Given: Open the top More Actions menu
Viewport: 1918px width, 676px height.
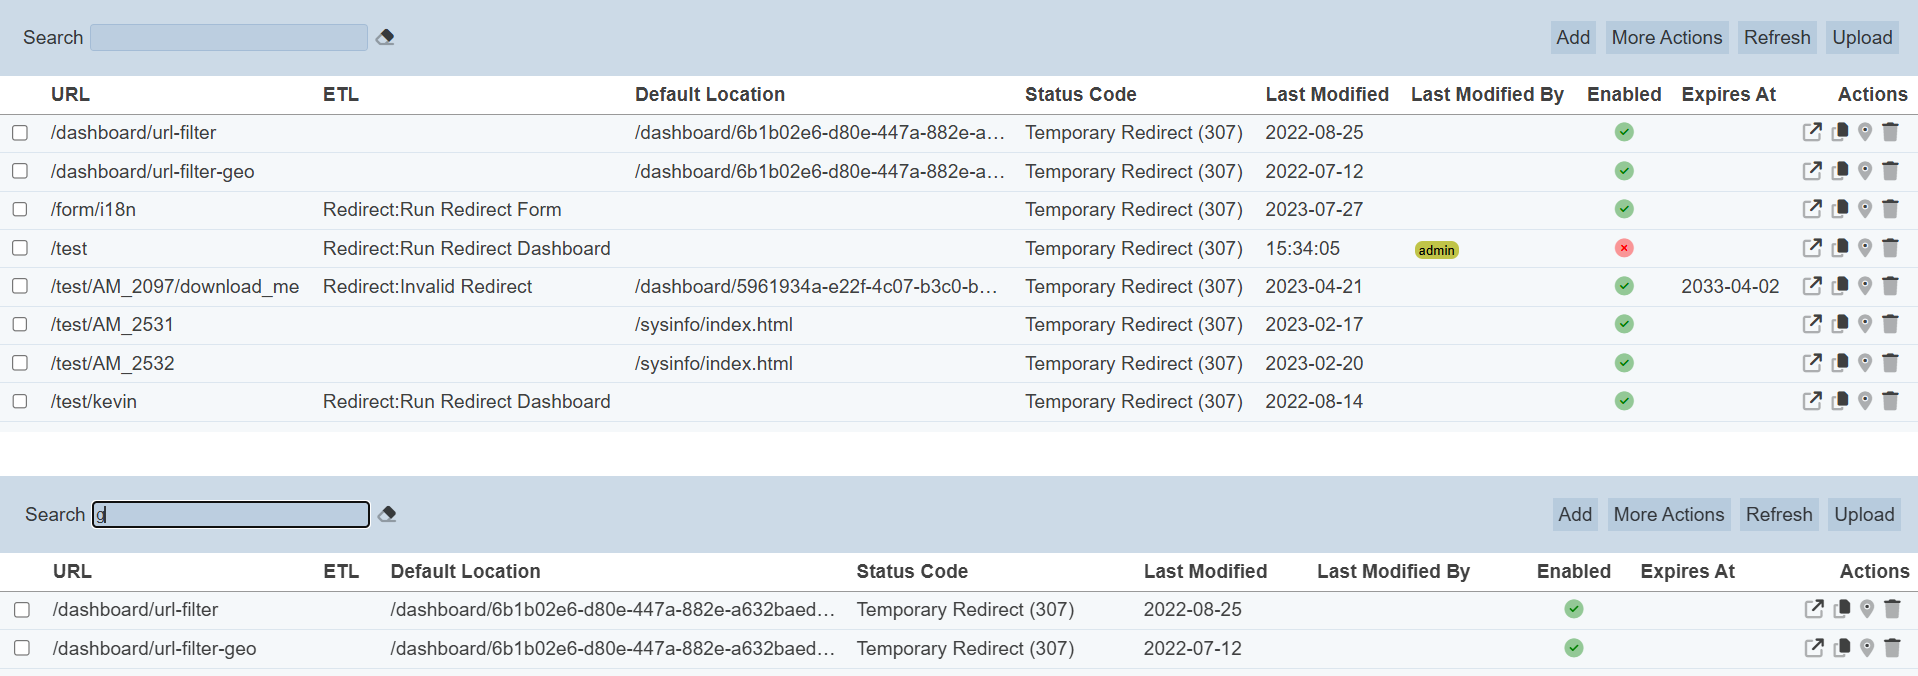Looking at the screenshot, I should [x=1666, y=37].
